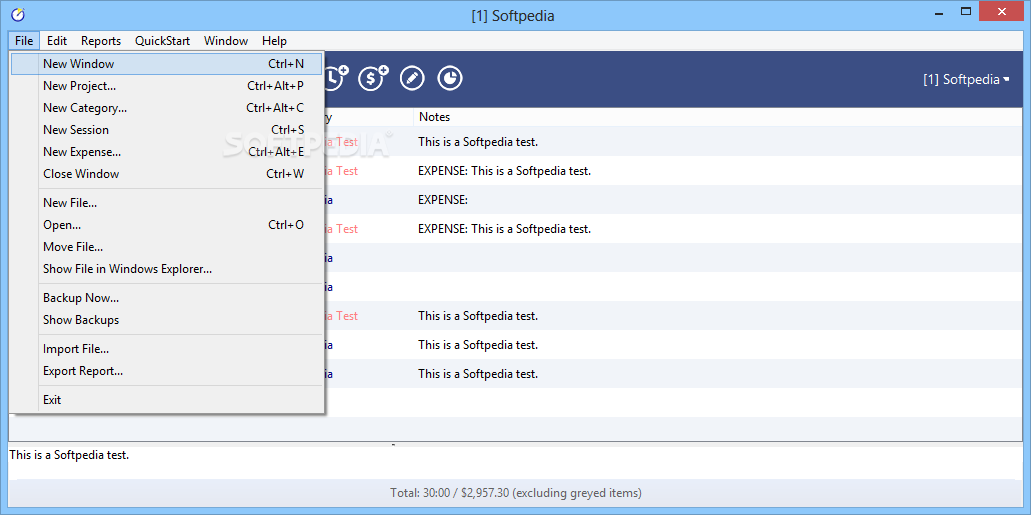
Task: Select Show File in Windows Explorer...
Action: click(x=167, y=268)
